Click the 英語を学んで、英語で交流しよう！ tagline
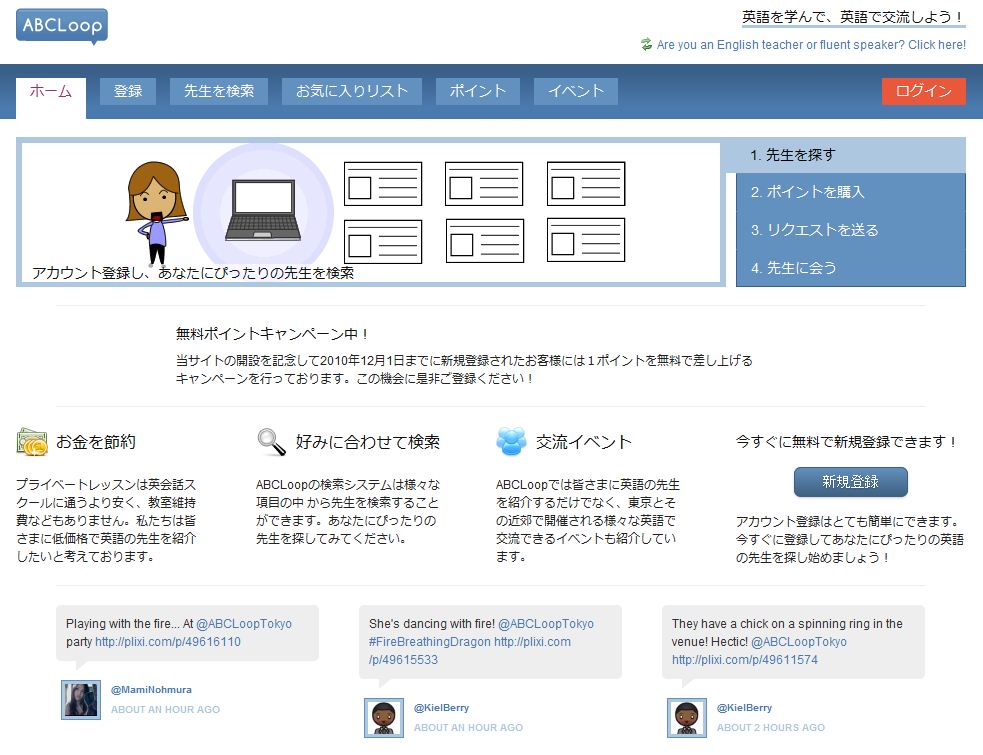This screenshot has height=755, width=983. pos(854,17)
